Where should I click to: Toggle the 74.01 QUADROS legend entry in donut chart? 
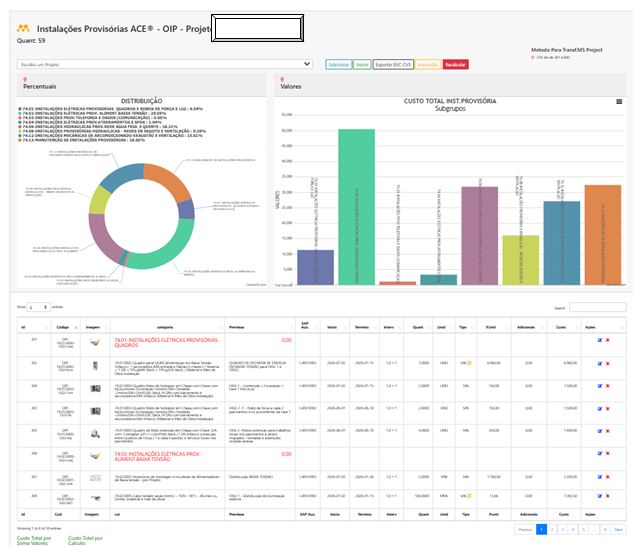coord(100,109)
